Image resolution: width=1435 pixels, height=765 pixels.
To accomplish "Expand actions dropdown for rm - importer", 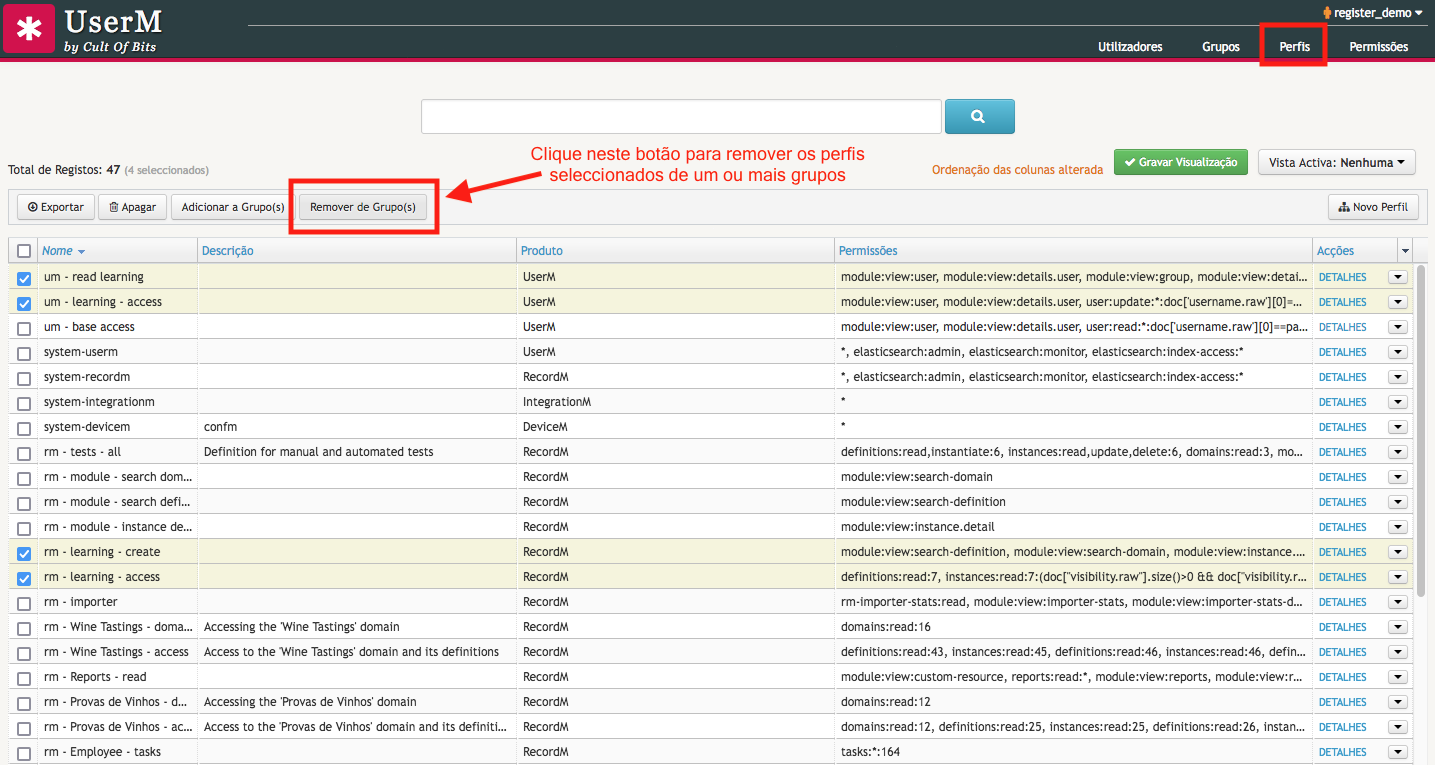I will click(x=1397, y=602).
